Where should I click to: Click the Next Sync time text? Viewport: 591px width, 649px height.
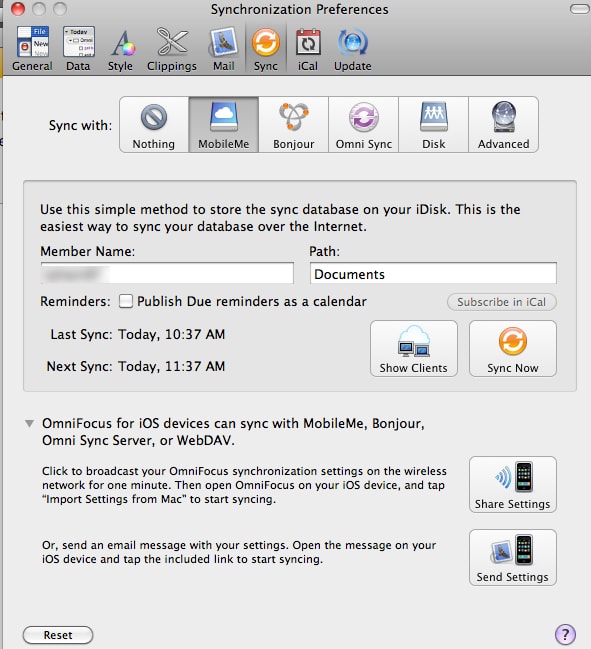tap(172, 366)
